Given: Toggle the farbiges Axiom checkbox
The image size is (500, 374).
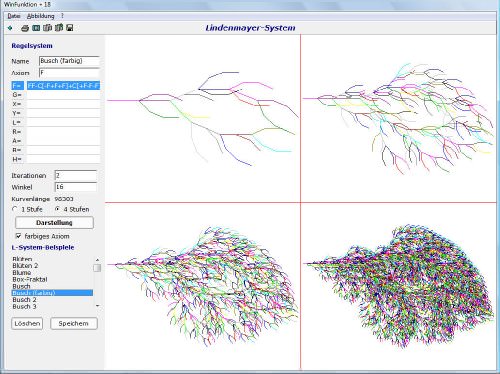Looking at the screenshot, I should 19,236.
